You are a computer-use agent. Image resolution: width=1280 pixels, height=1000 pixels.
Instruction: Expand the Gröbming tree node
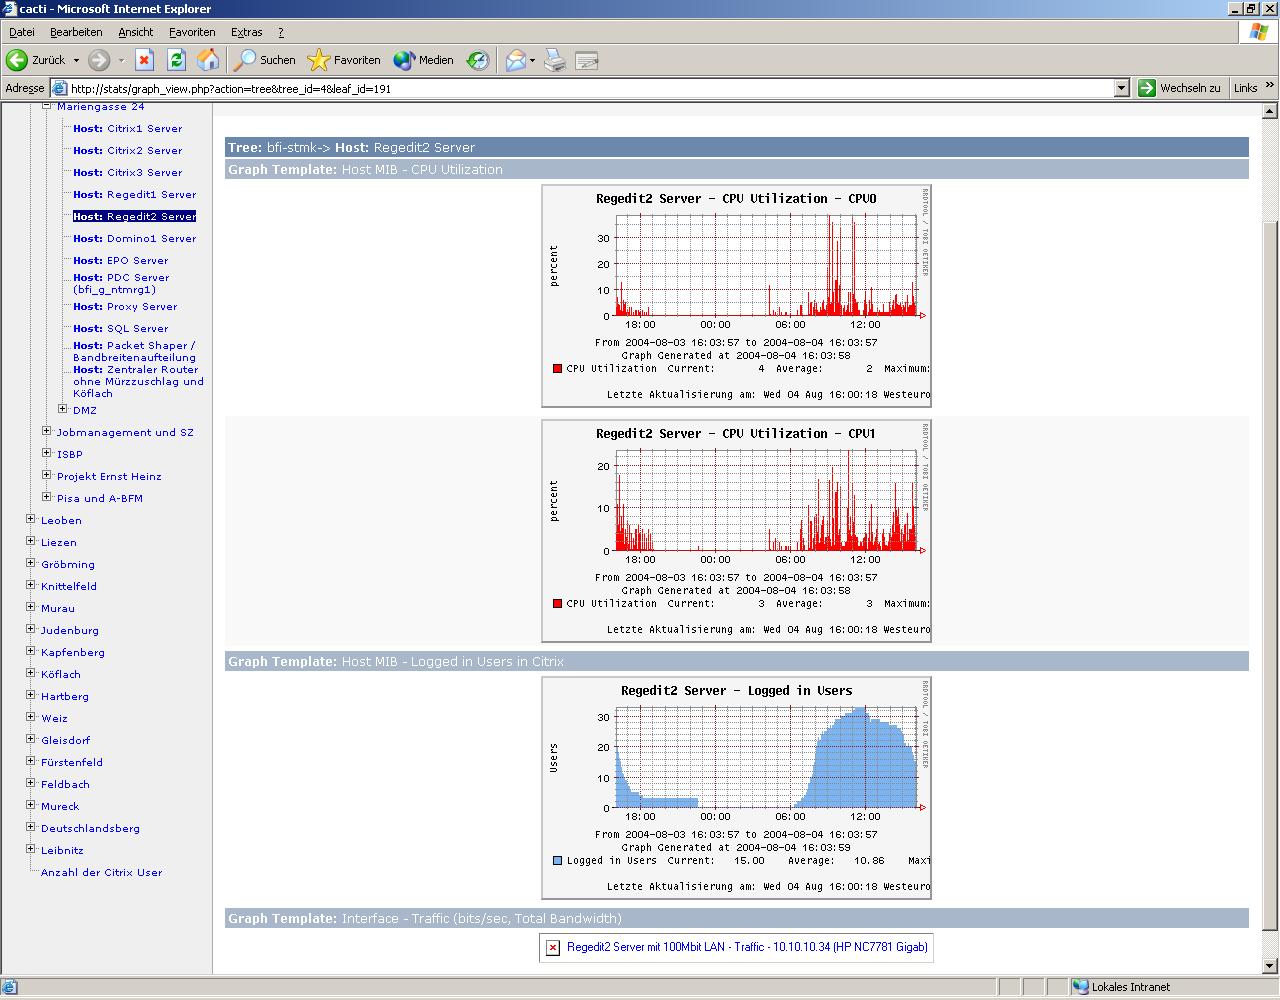tap(30, 563)
